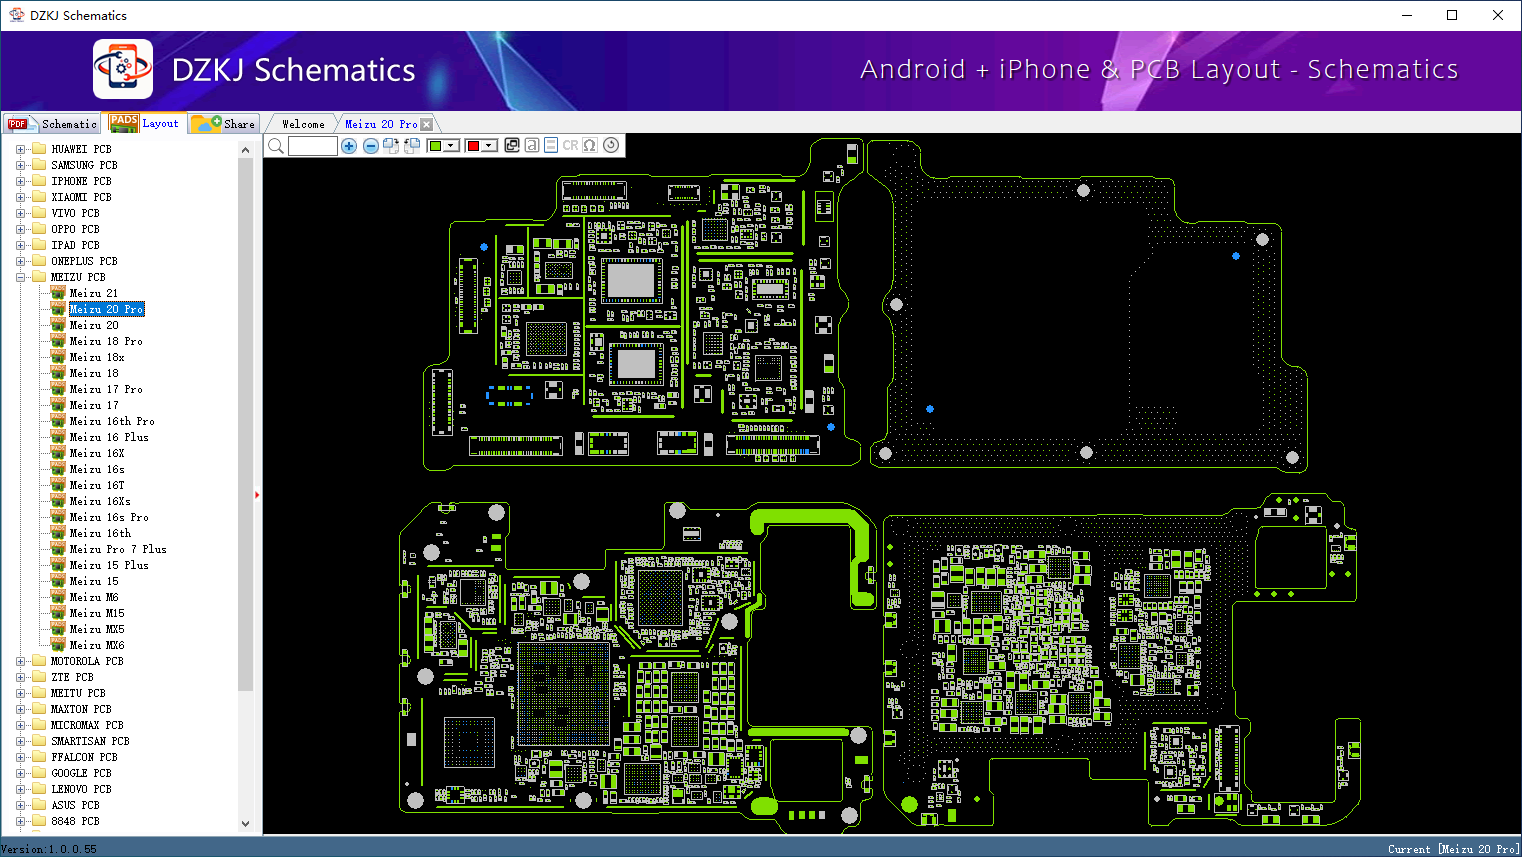Click the rotate clockwise pages icon
1522x857 pixels.
391,146
